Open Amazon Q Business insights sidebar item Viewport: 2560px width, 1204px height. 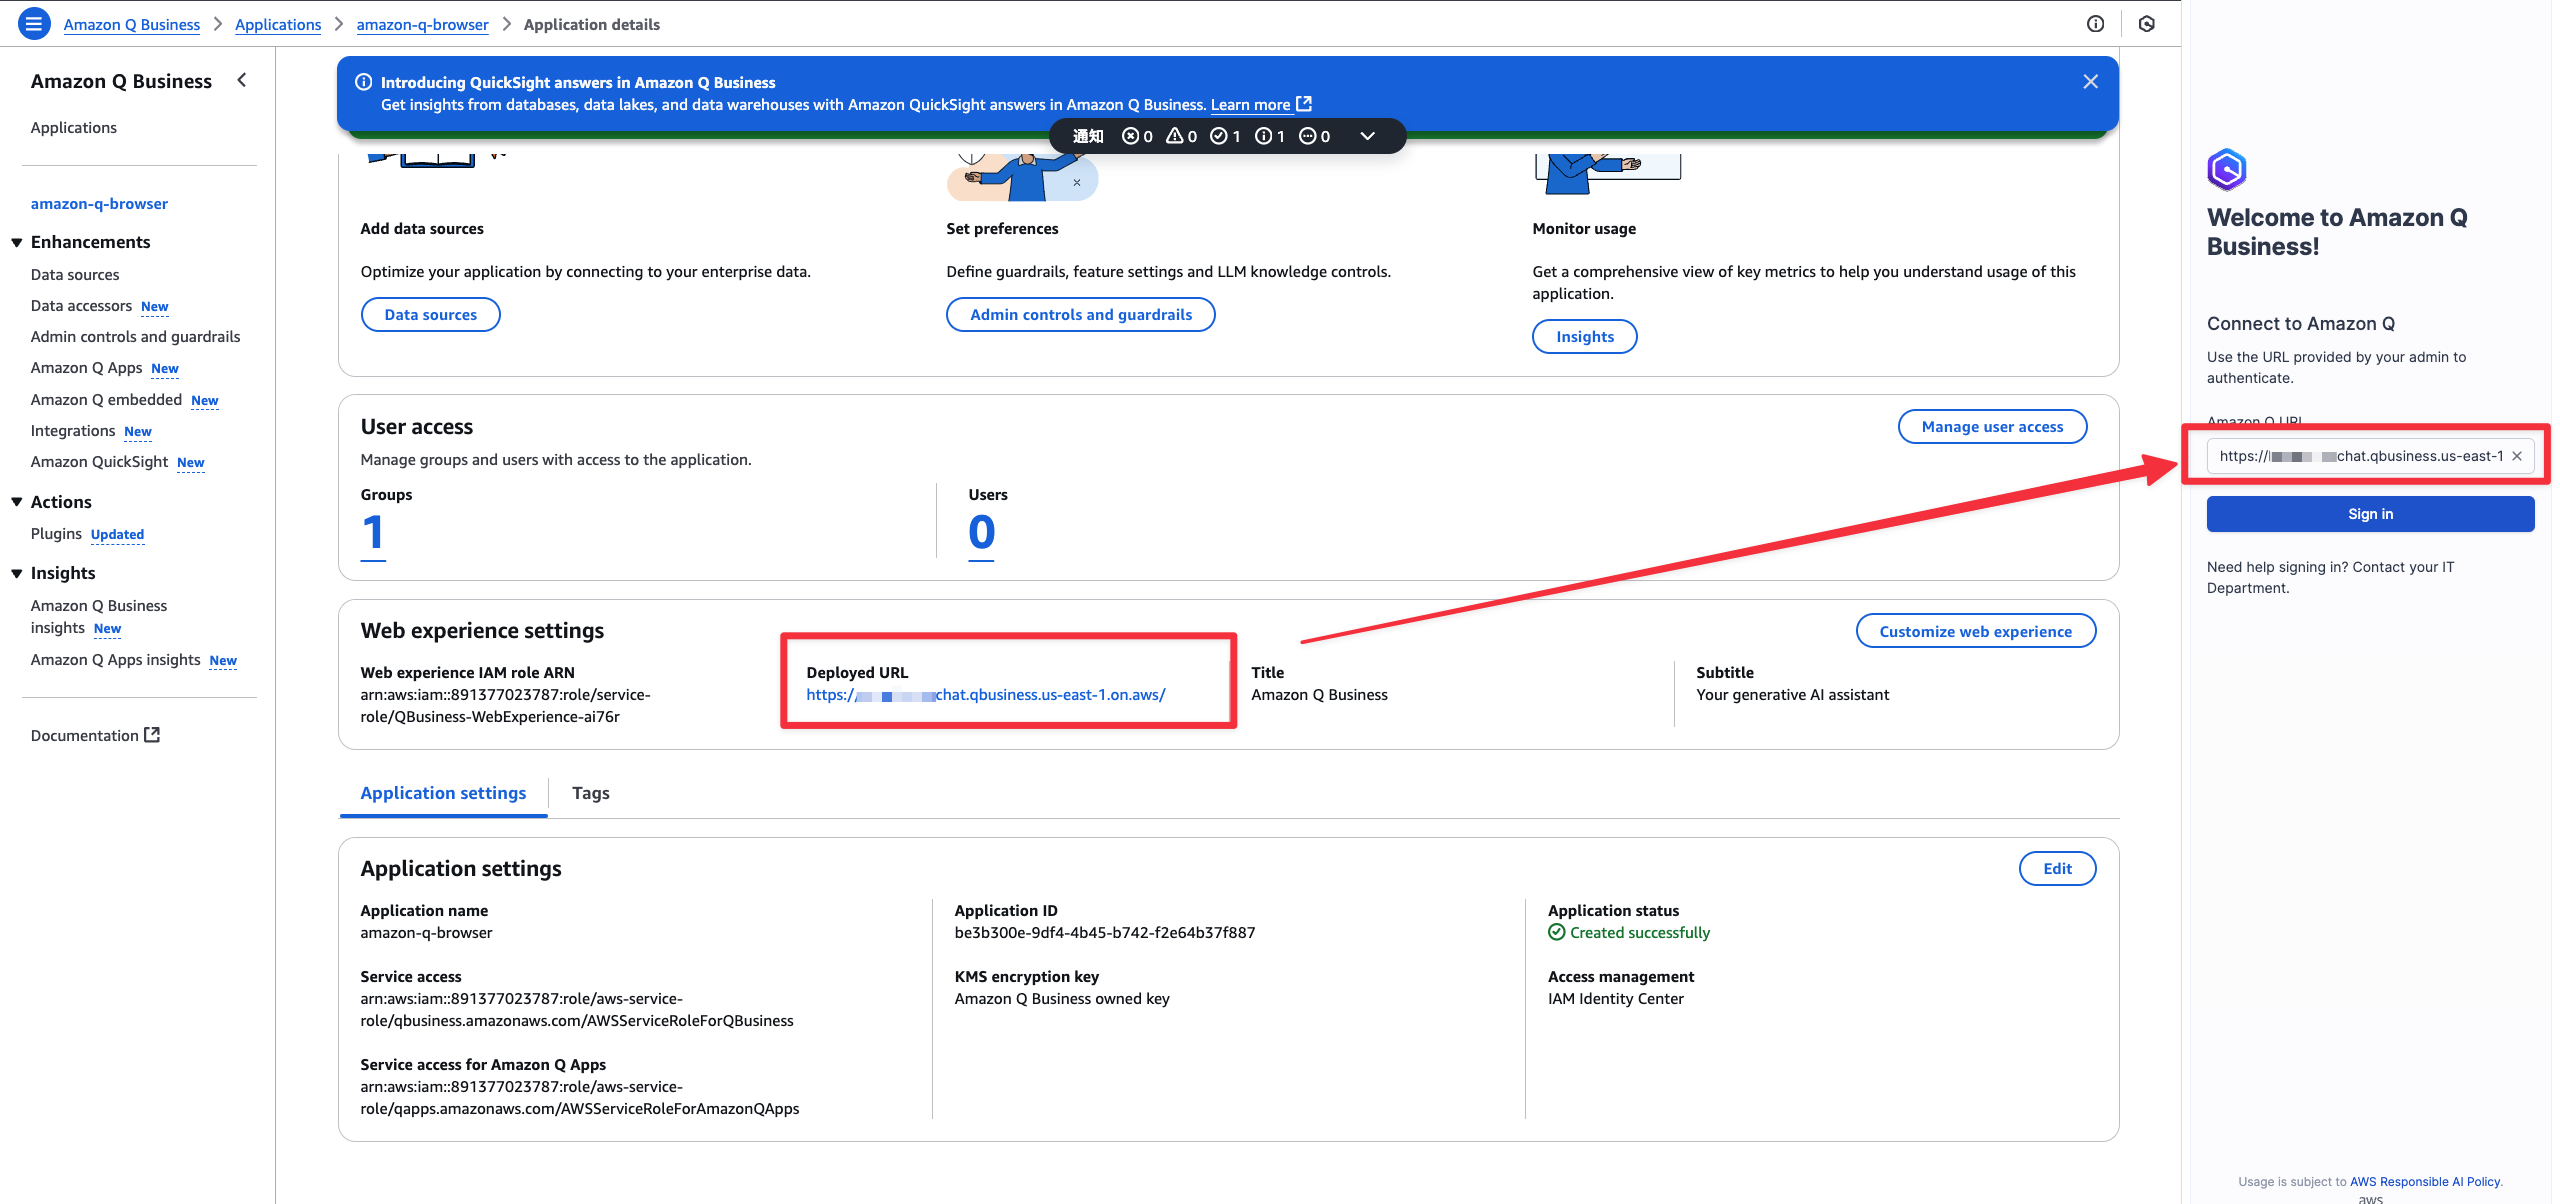(x=99, y=616)
